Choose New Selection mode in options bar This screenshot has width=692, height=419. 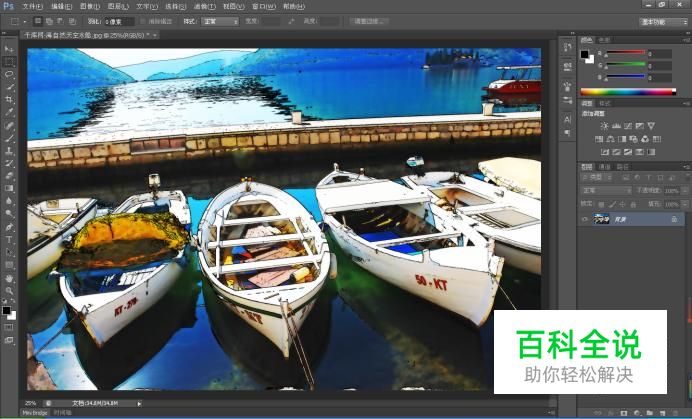pyautogui.click(x=38, y=21)
